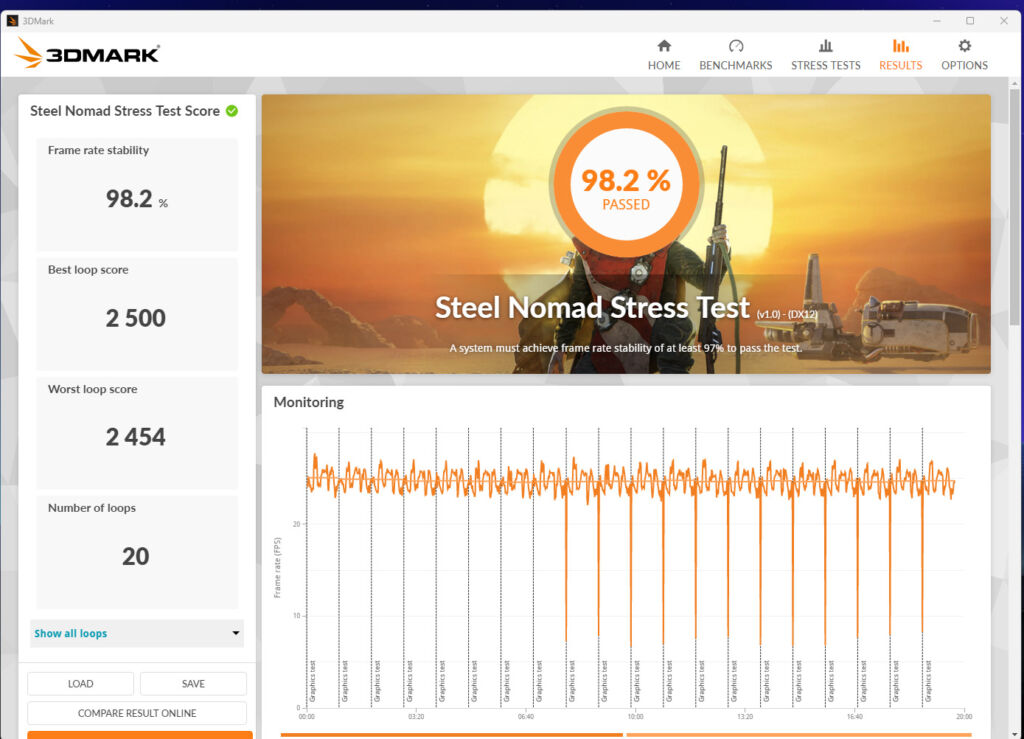Click the LOAD button
1024x739 pixels.
coord(80,684)
